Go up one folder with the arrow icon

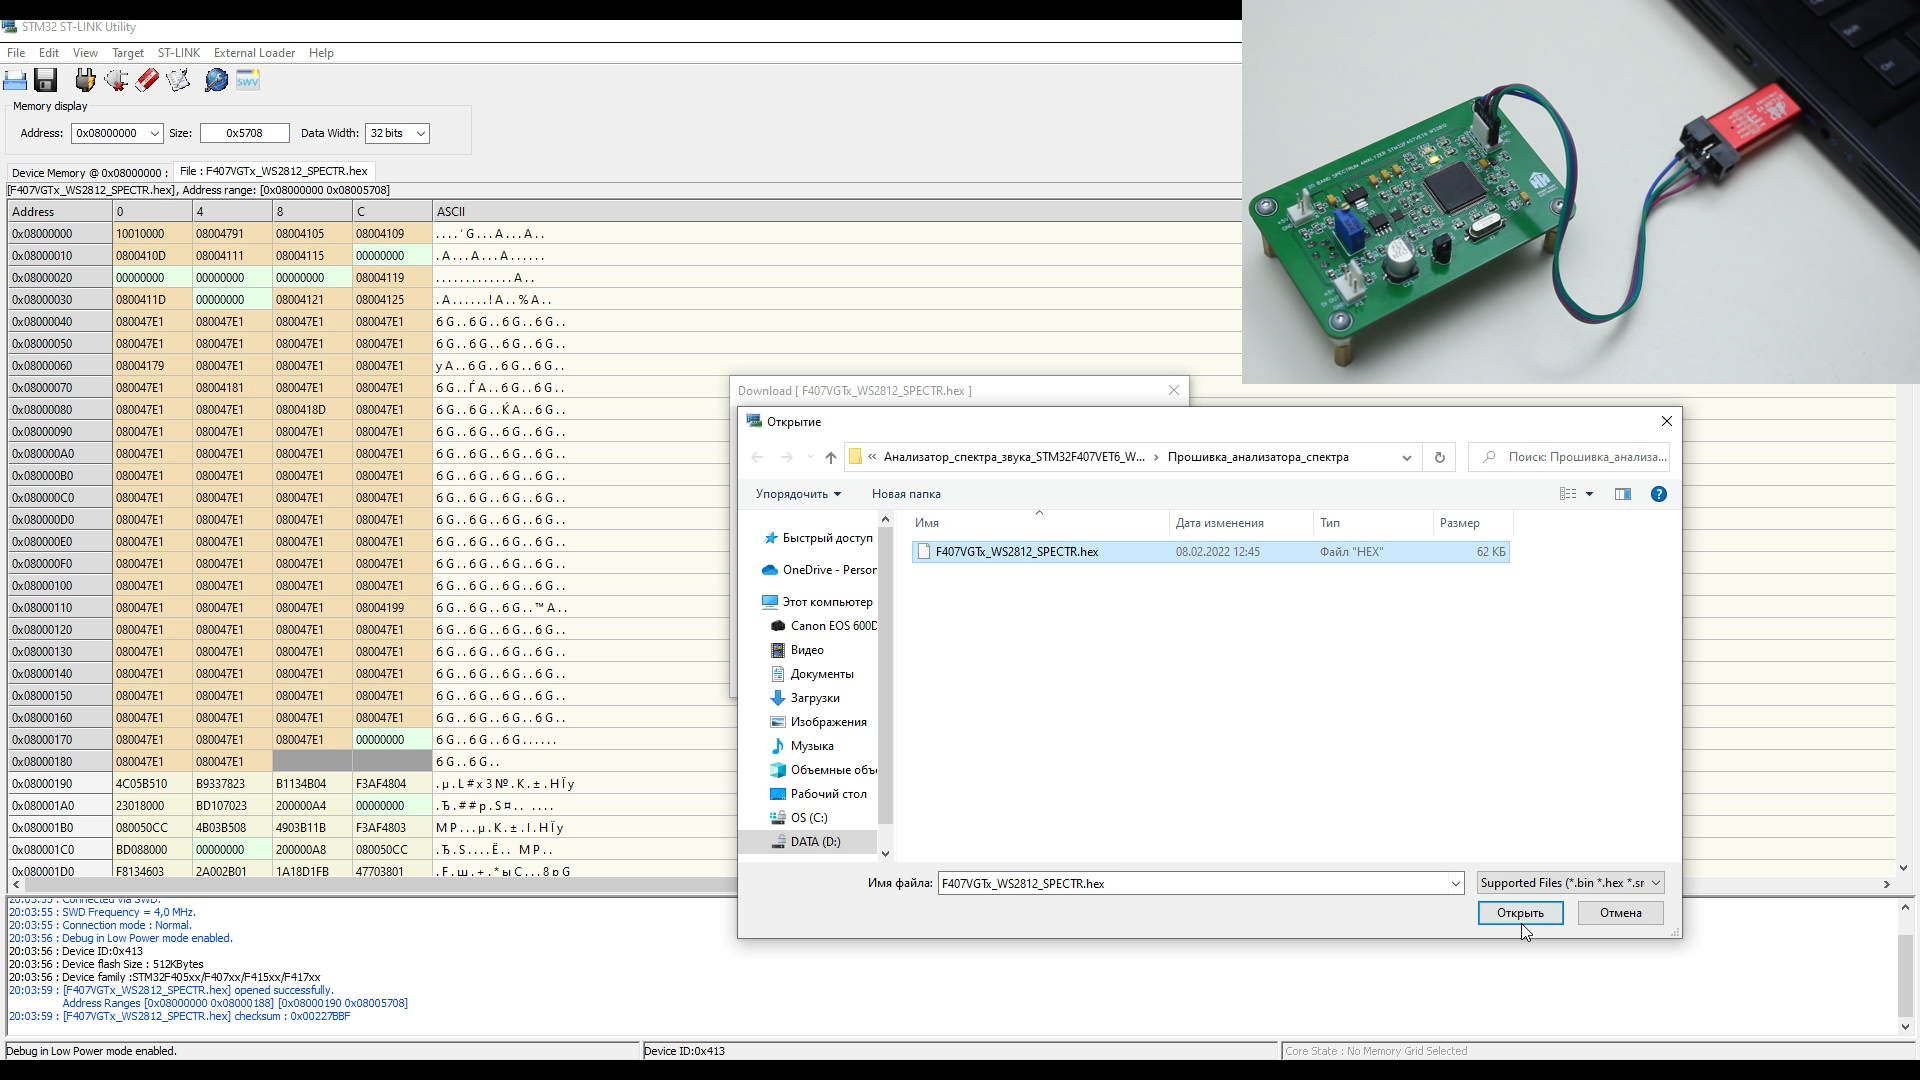[830, 457]
